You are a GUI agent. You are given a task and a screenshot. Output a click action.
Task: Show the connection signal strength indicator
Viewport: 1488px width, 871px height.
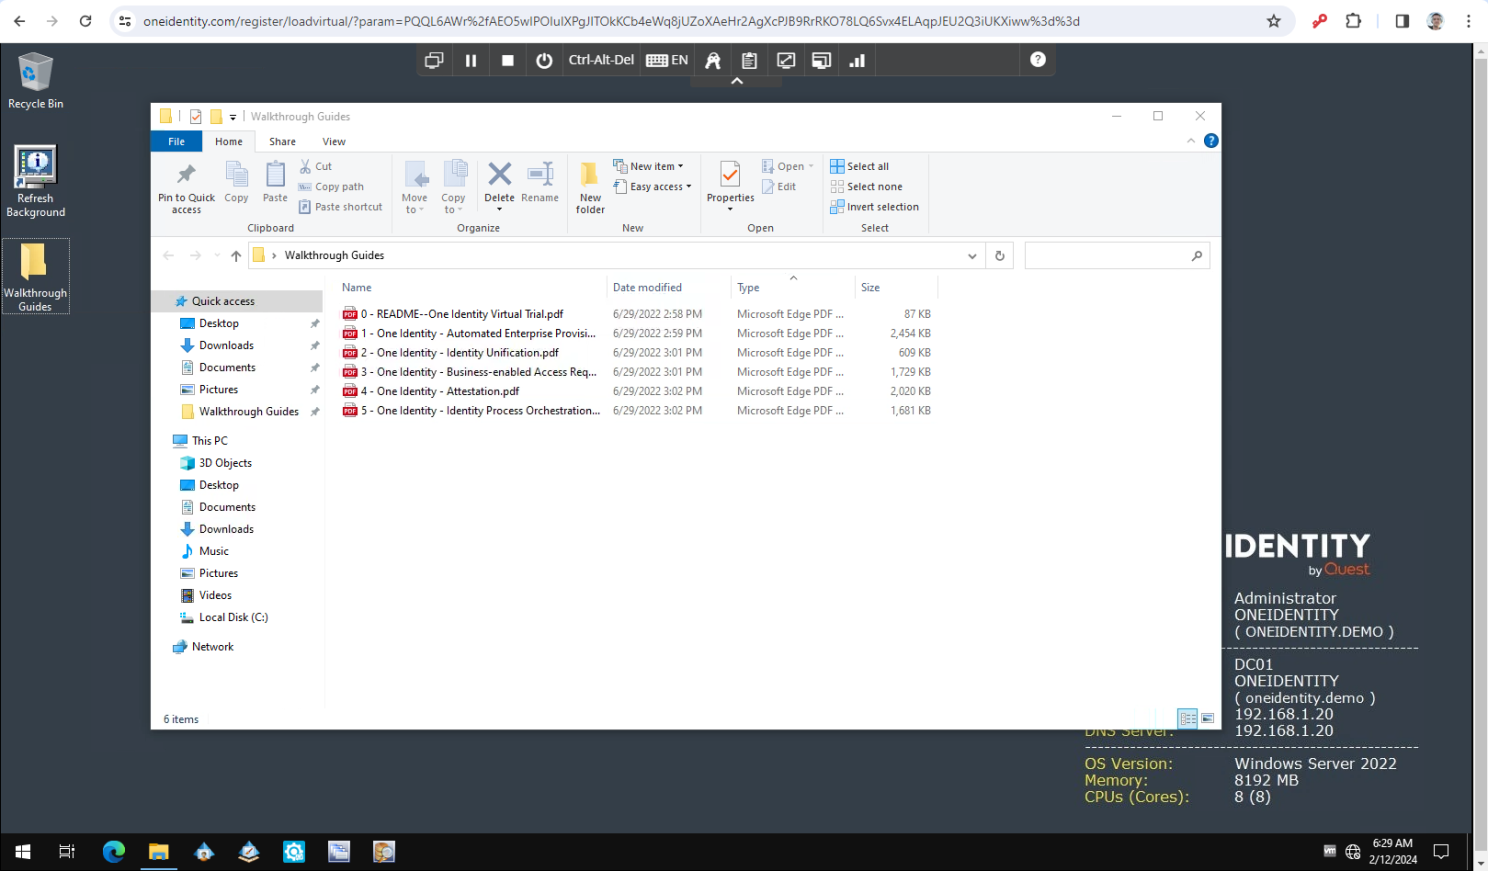857,60
